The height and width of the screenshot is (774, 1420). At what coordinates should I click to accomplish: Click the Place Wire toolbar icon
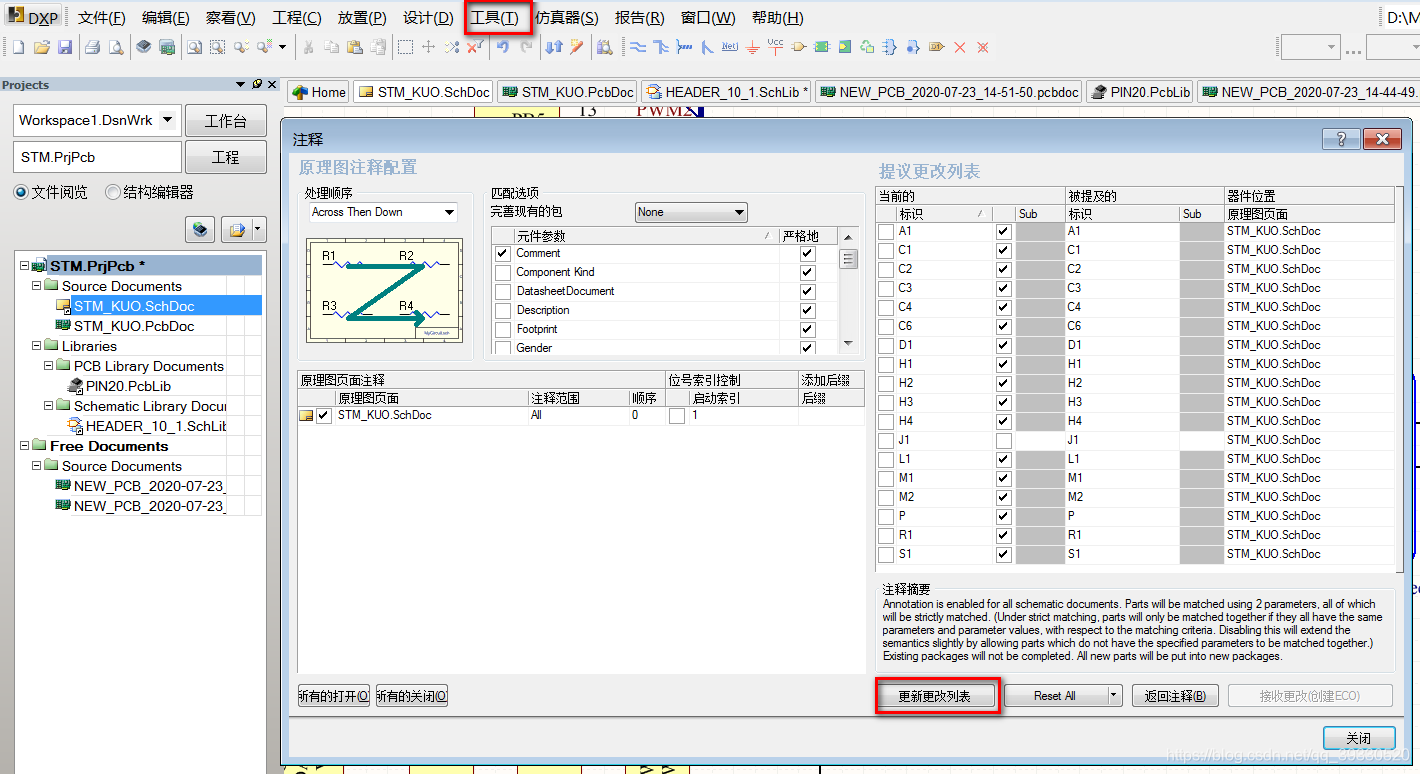tap(637, 47)
